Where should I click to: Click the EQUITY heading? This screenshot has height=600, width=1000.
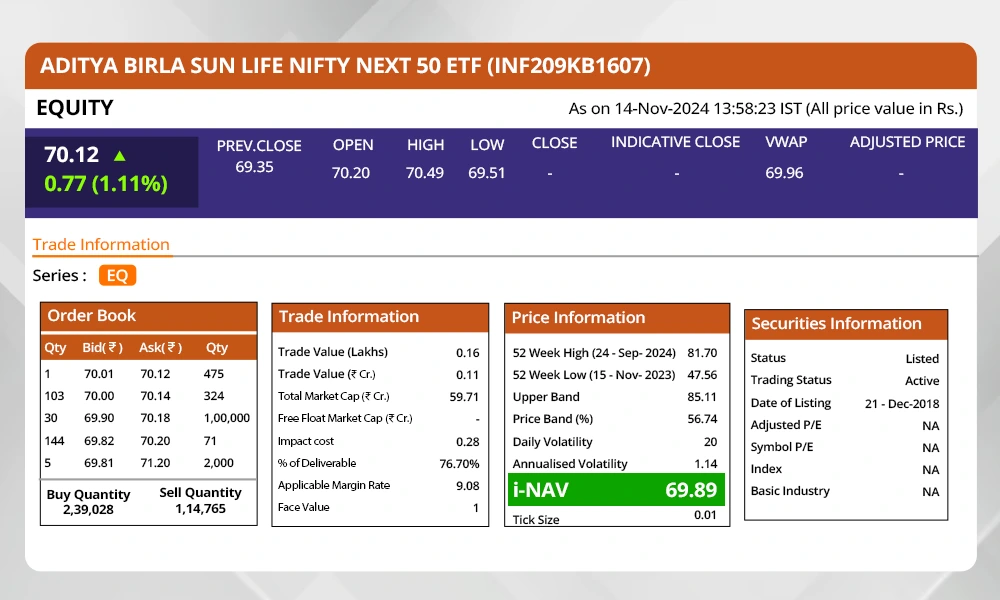pos(75,108)
